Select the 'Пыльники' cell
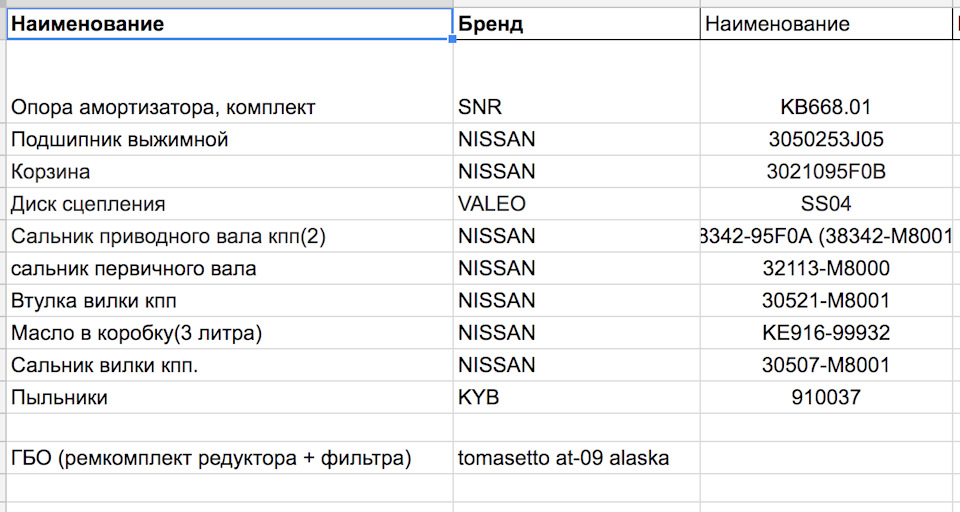The image size is (960, 512). click(230, 397)
